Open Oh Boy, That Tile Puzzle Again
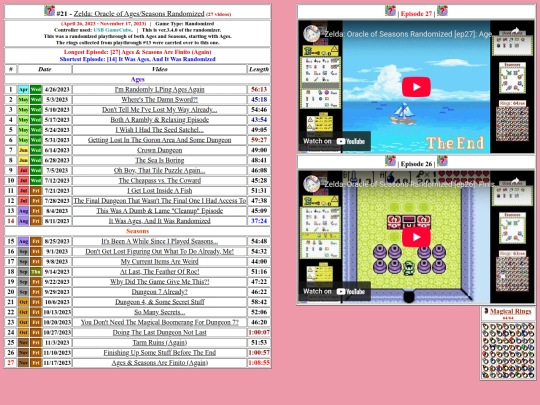The image size is (540, 405). 159,170
